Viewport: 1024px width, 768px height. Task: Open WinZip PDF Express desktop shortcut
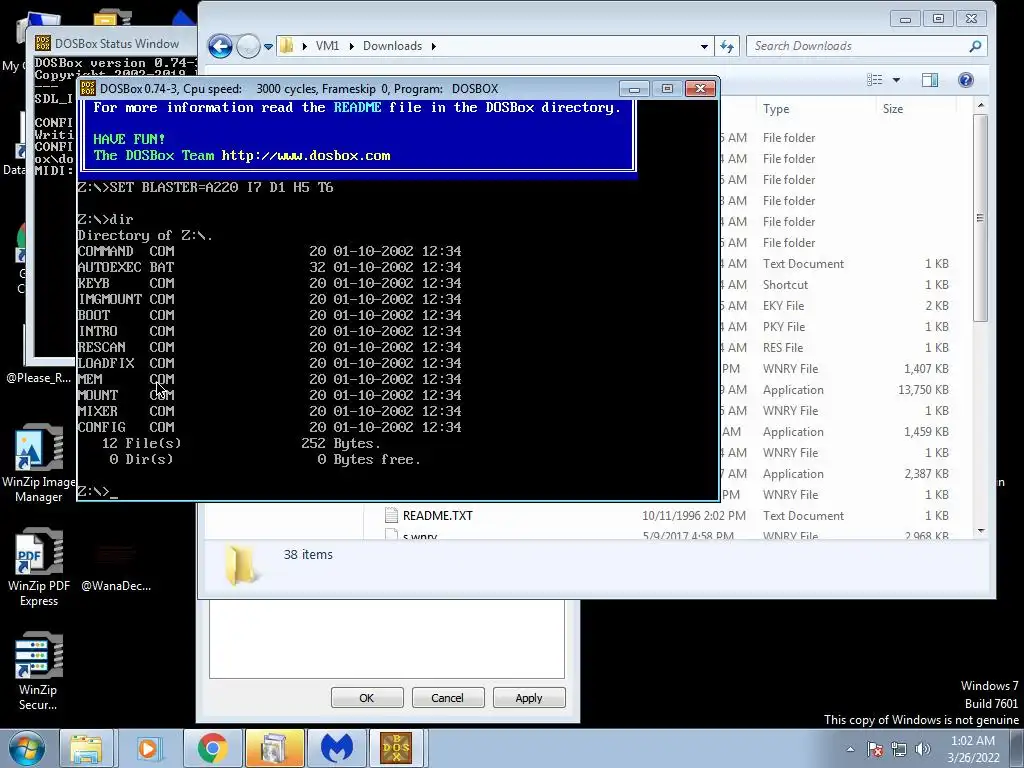(39, 568)
